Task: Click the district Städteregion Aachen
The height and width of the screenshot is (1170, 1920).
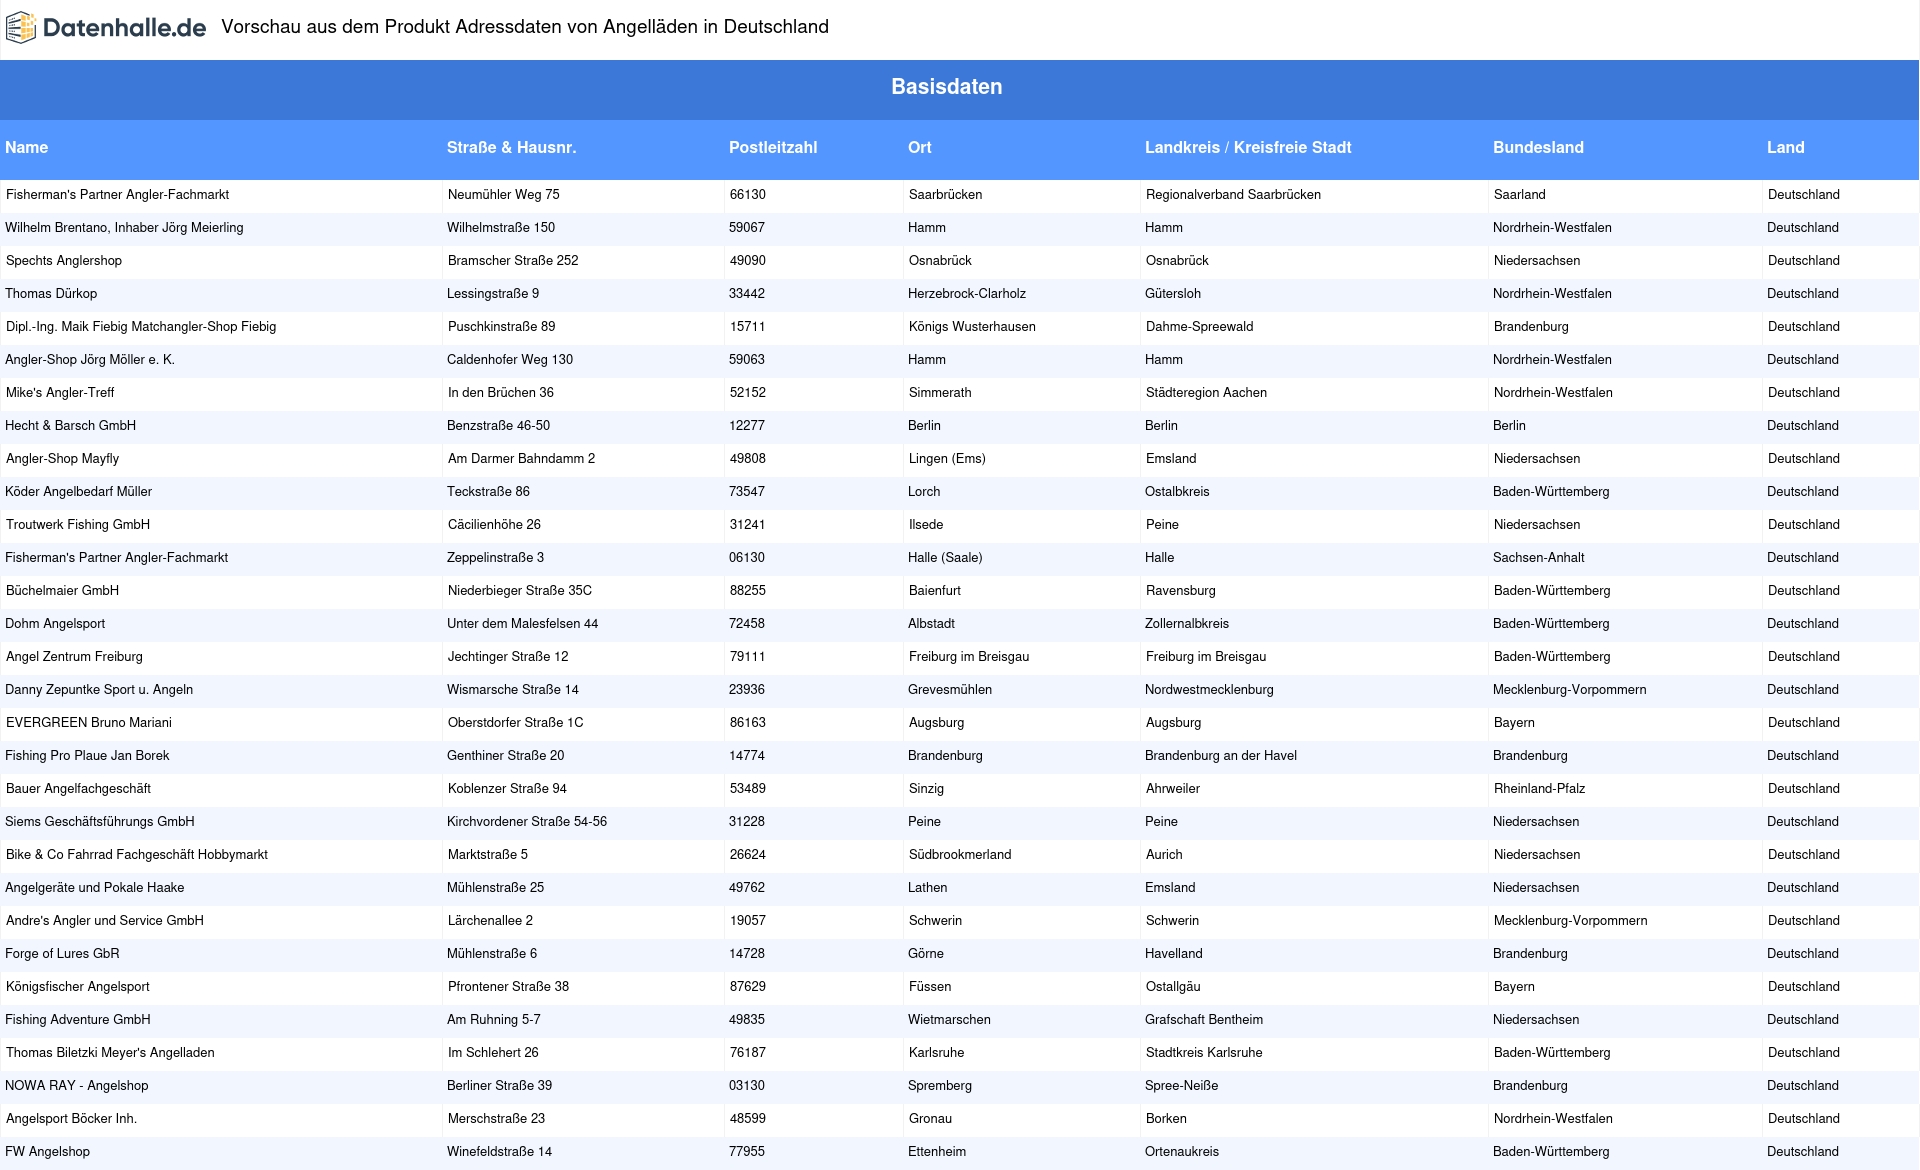Action: pos(1207,393)
